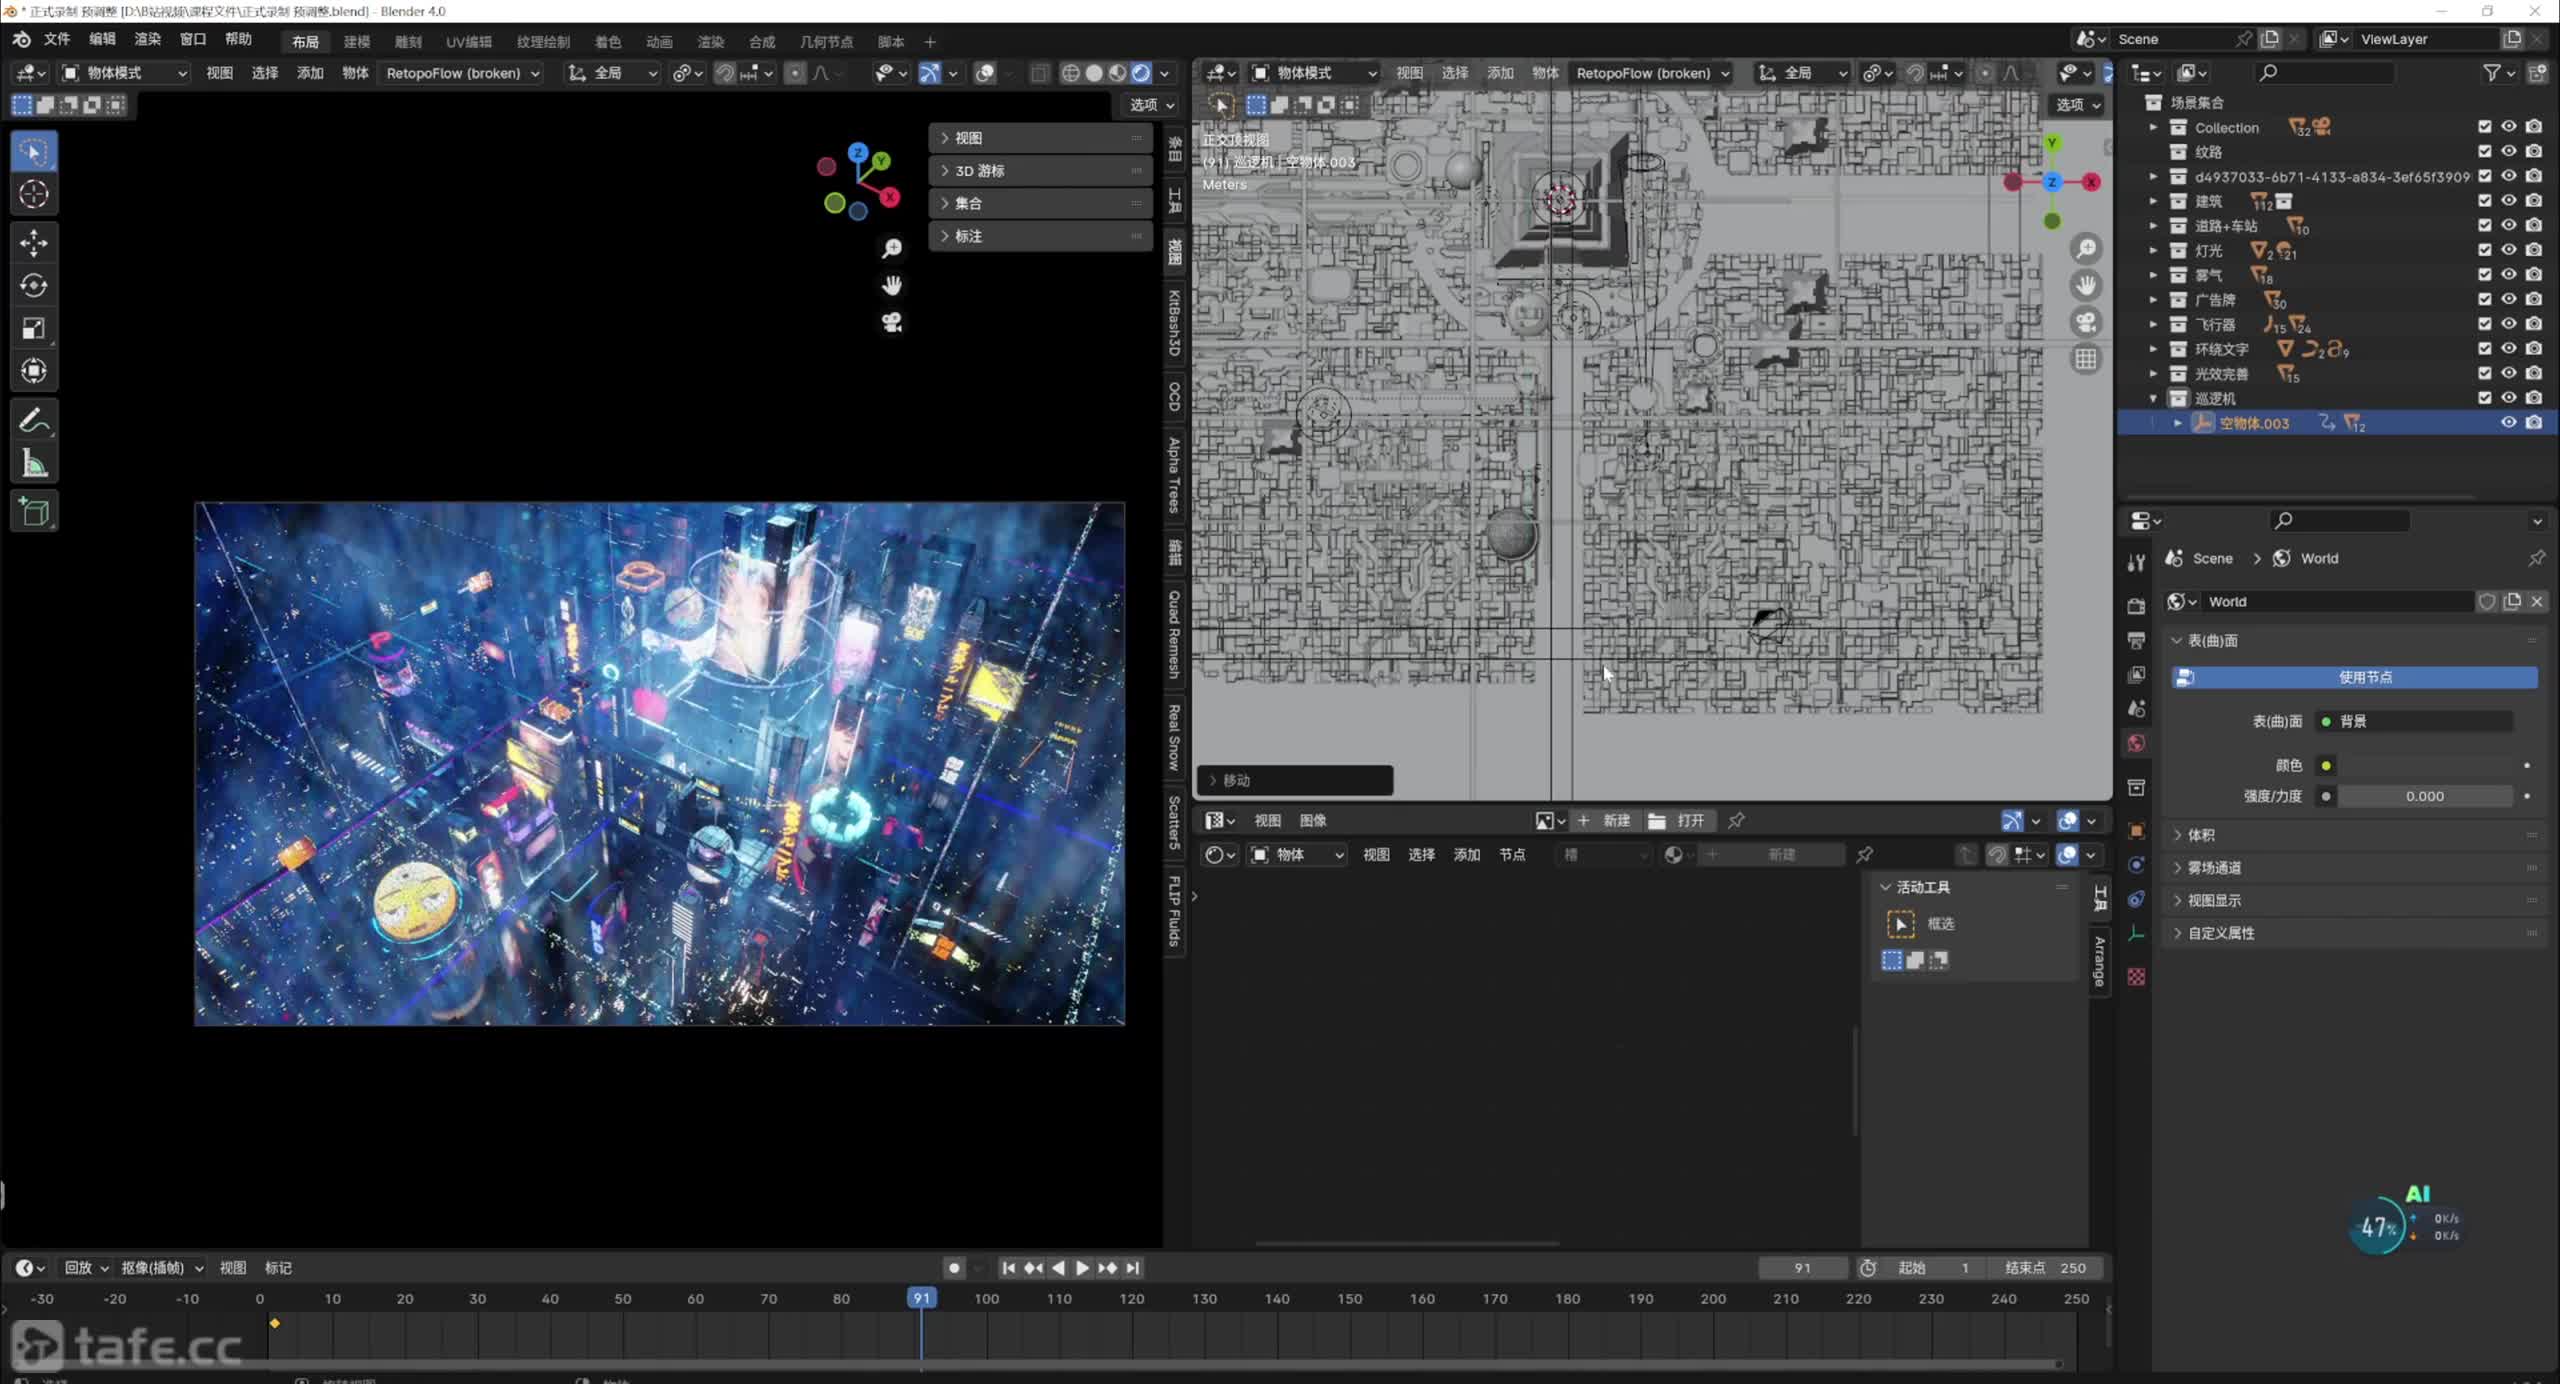Open the 文件 menu
This screenshot has height=1384, width=2560.
tap(57, 39)
